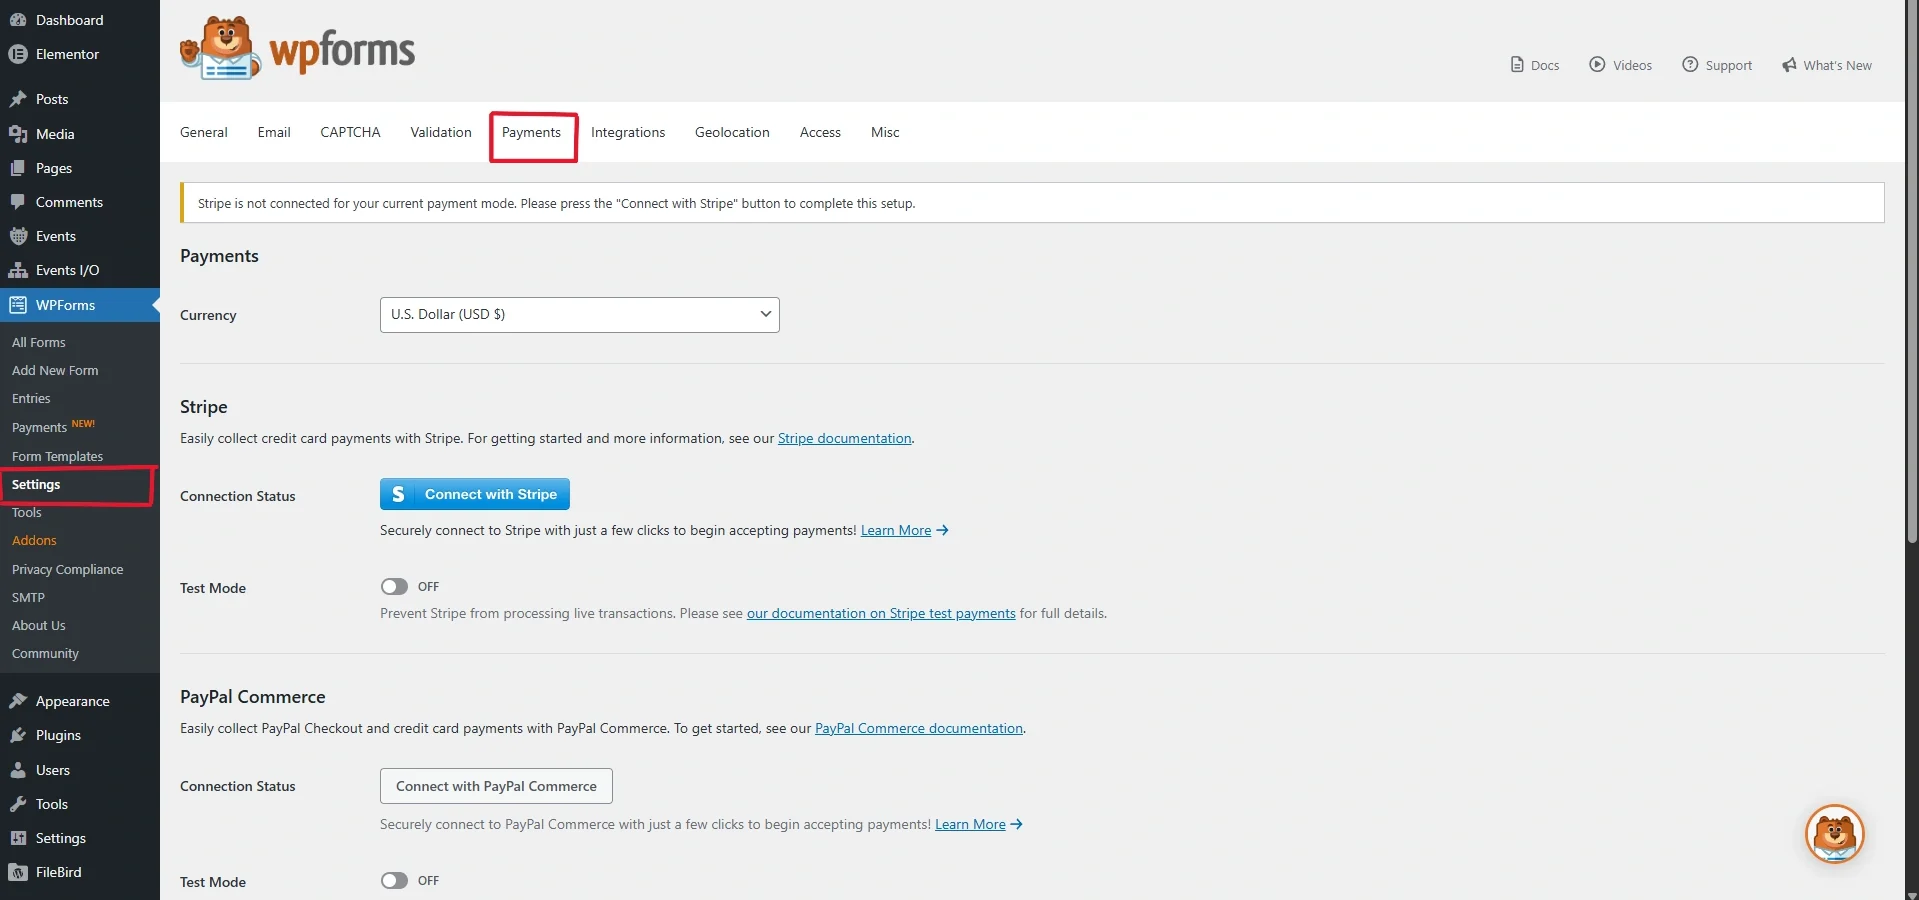Click Connect with PayPal Commerce button

tap(496, 786)
